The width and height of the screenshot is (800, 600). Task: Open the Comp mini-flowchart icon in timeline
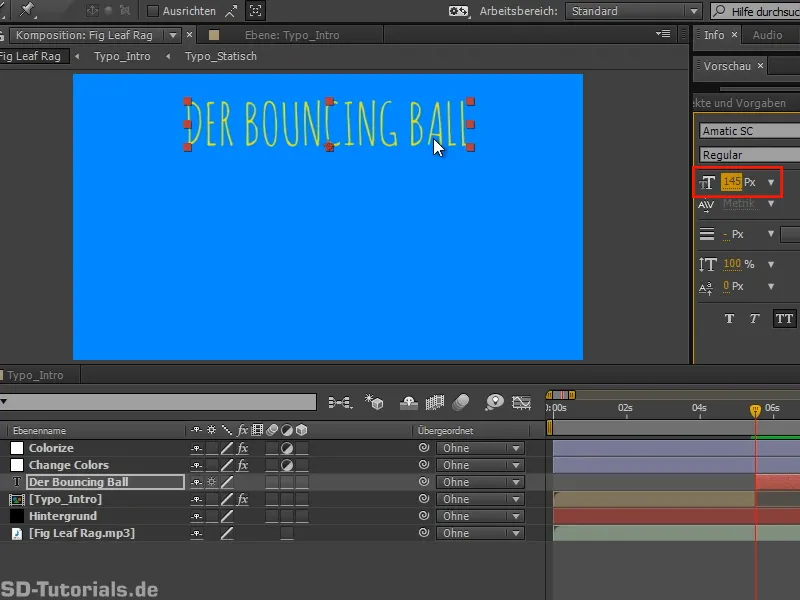pos(340,403)
